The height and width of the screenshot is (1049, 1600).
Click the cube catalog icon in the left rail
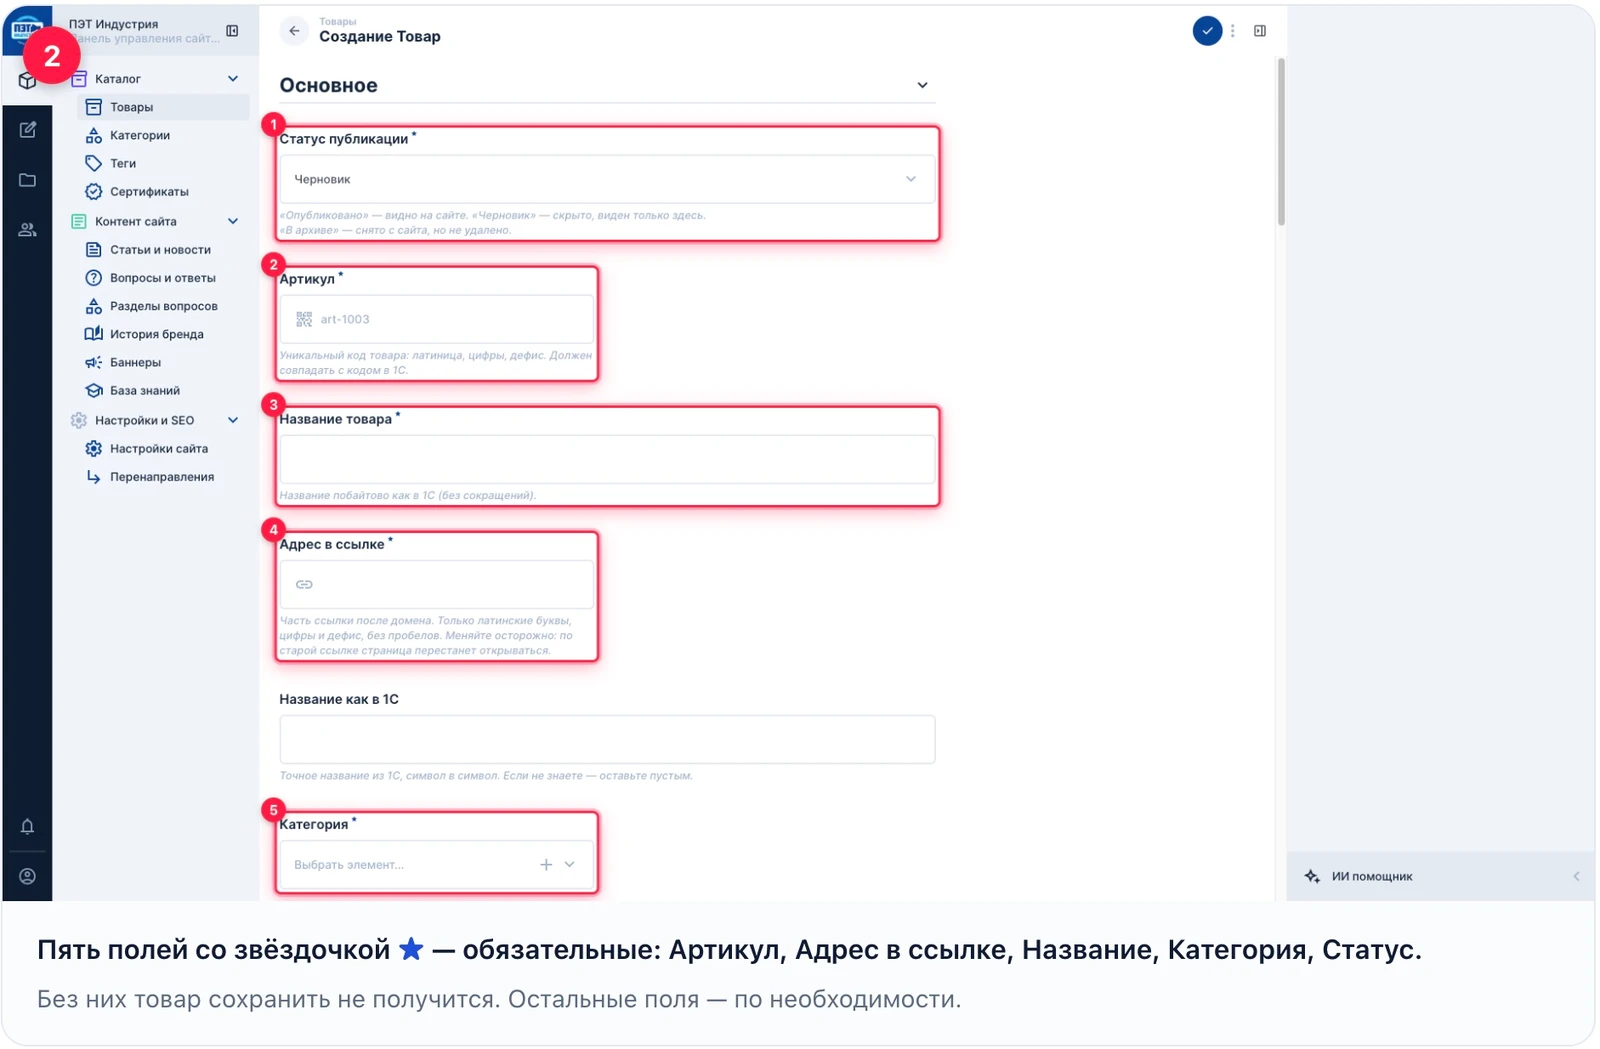point(27,82)
